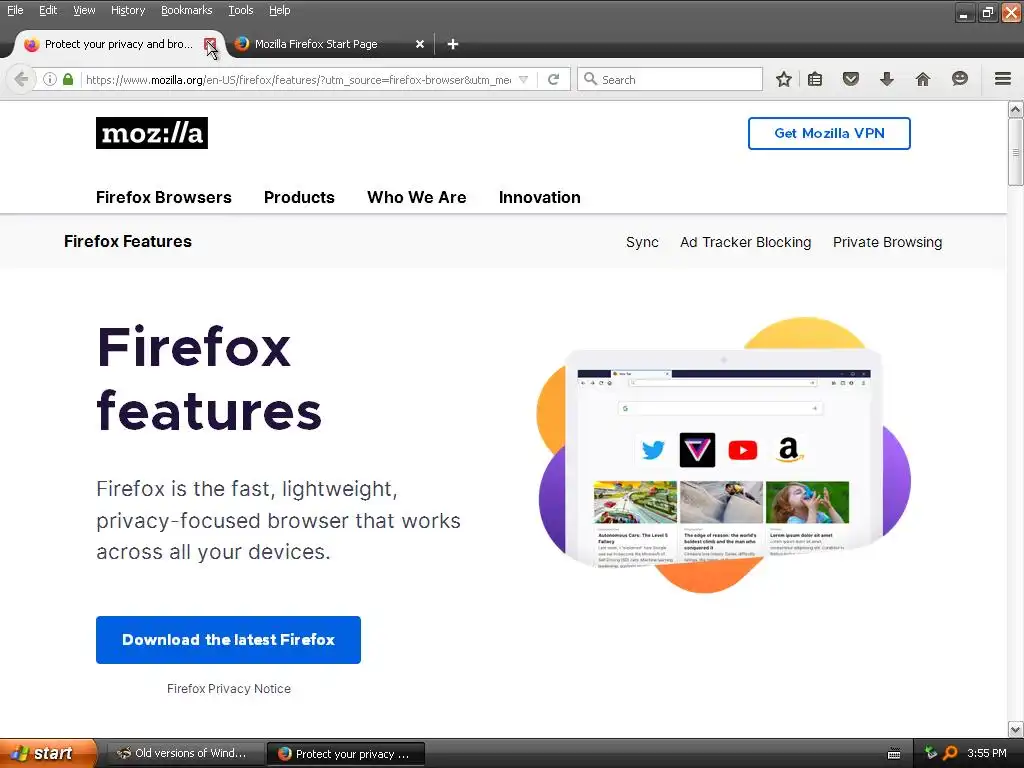Open address bar history dropdown arrow
Image resolution: width=1024 pixels, height=768 pixels.
[x=523, y=80]
